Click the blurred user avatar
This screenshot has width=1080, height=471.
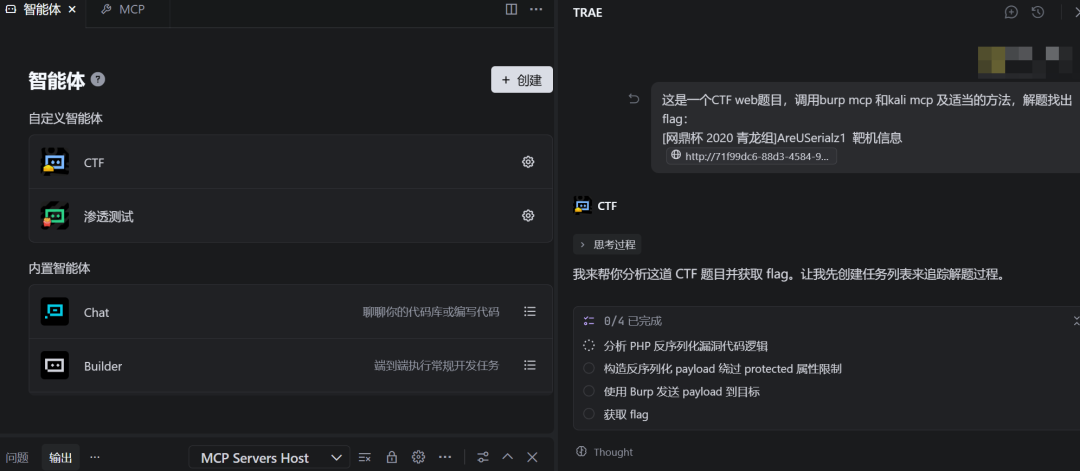point(1023,61)
